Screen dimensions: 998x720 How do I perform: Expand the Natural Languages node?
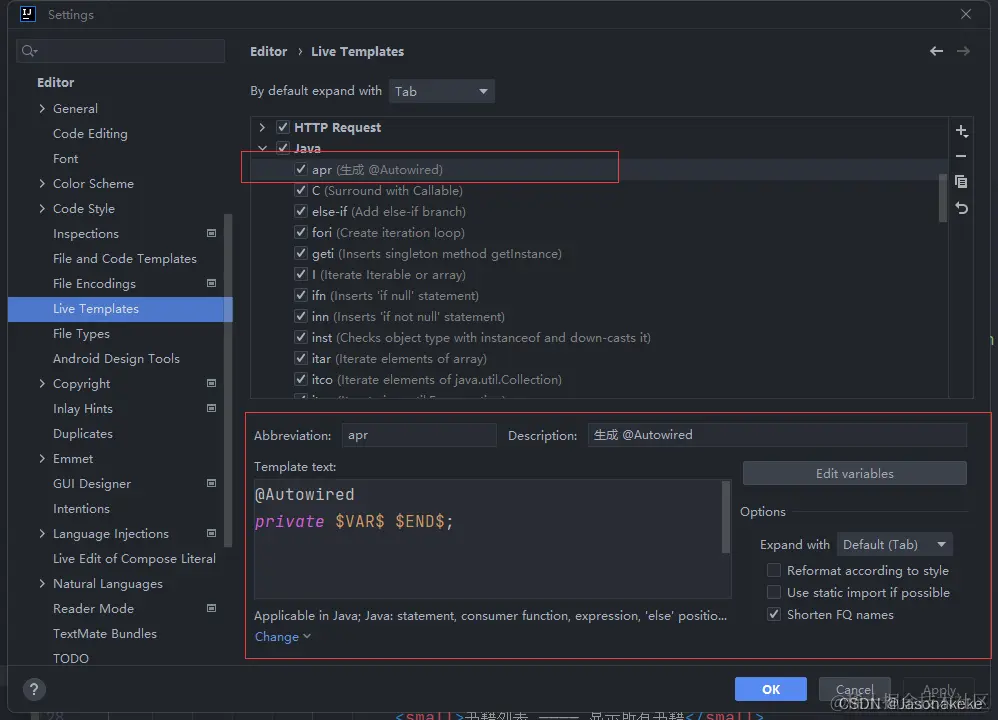point(42,583)
